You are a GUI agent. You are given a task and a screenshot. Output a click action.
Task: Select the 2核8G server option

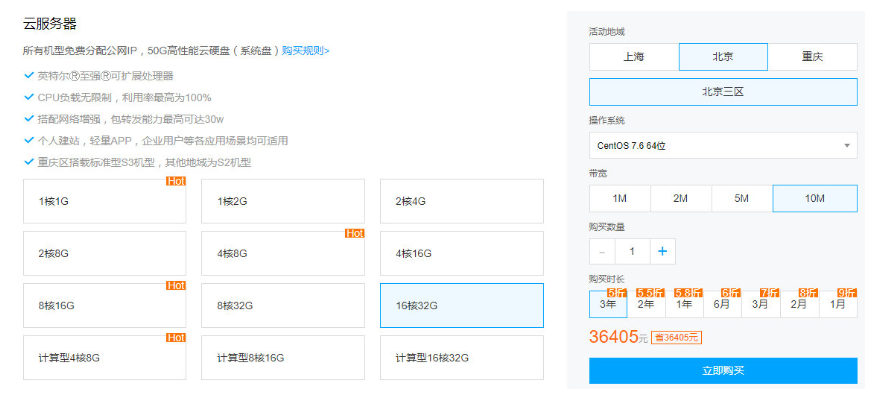click(x=105, y=254)
